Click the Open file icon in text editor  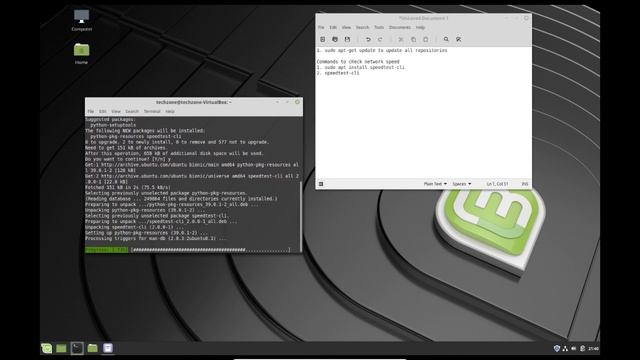(335, 39)
